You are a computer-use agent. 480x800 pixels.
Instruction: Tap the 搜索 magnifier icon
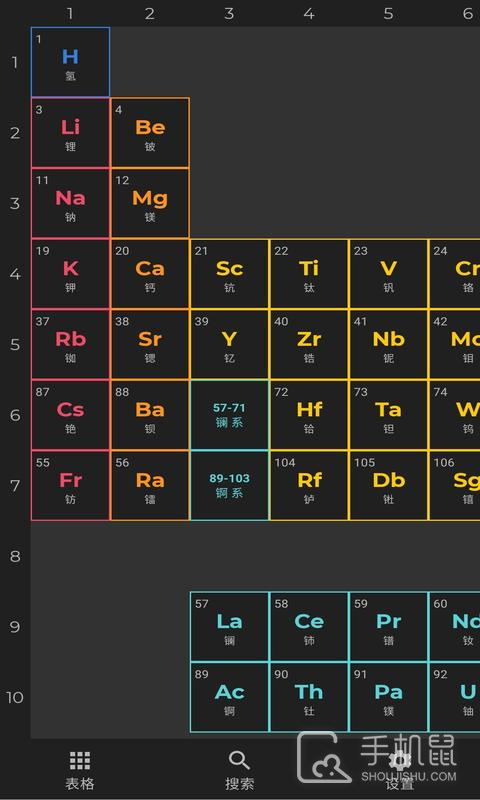(239, 761)
